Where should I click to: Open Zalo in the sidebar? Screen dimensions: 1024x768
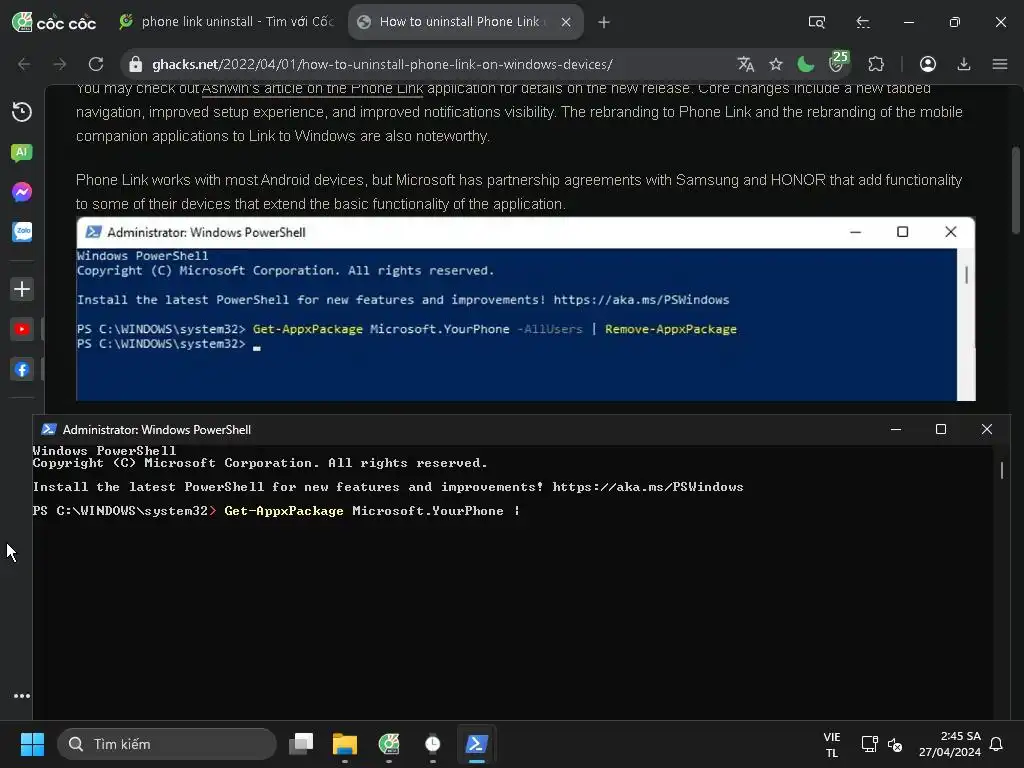(22, 232)
